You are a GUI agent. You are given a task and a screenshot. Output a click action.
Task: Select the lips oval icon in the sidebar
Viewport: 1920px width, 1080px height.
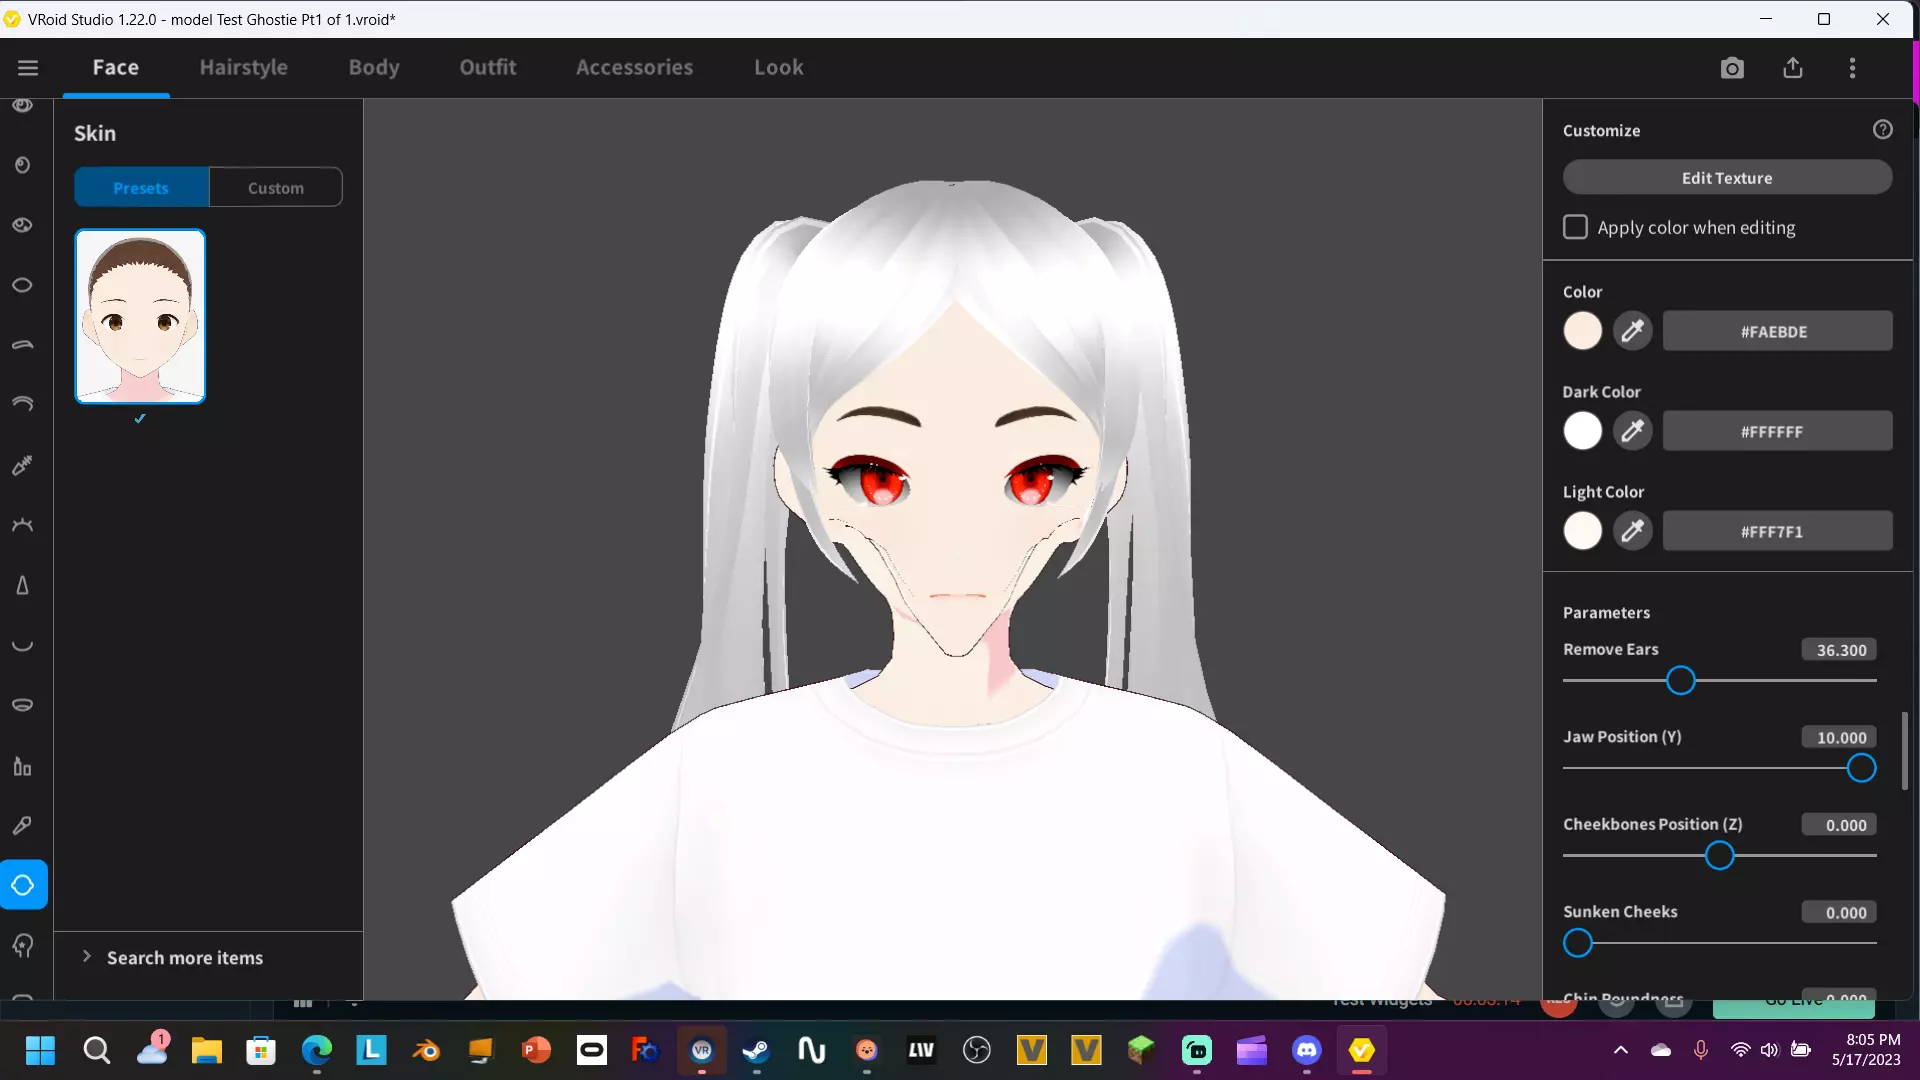pos(22,705)
